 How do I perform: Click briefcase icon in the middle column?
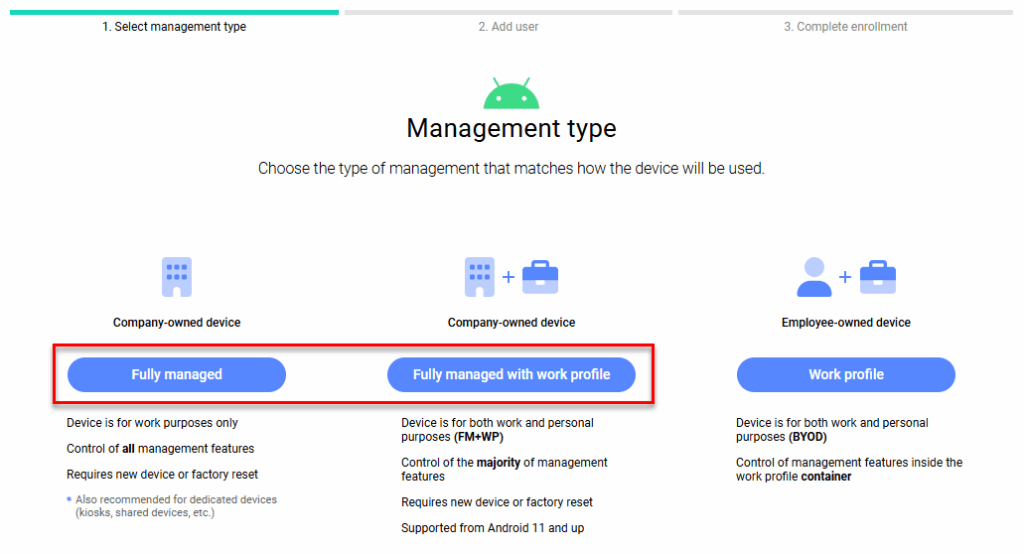click(x=540, y=277)
